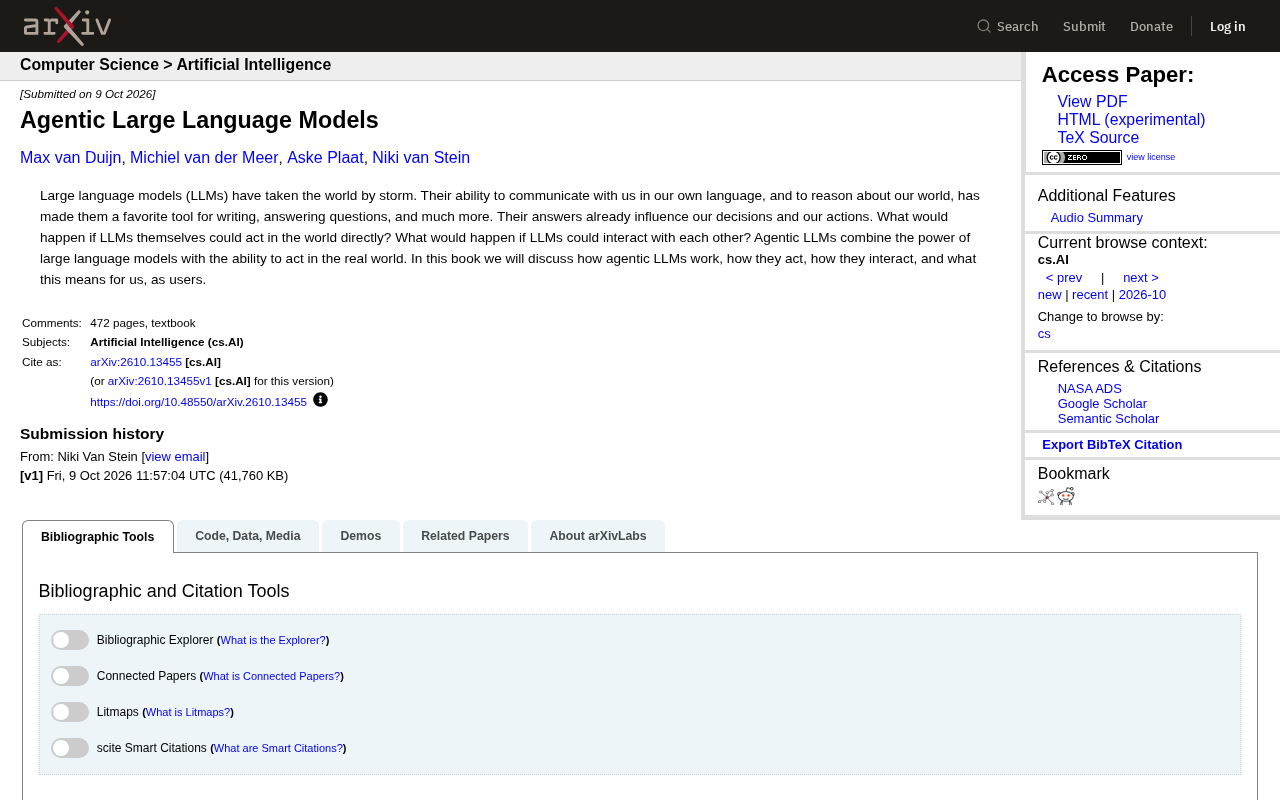This screenshot has height=800, width=1280.
Task: Open author Niki van Stein
Action: click(x=421, y=158)
